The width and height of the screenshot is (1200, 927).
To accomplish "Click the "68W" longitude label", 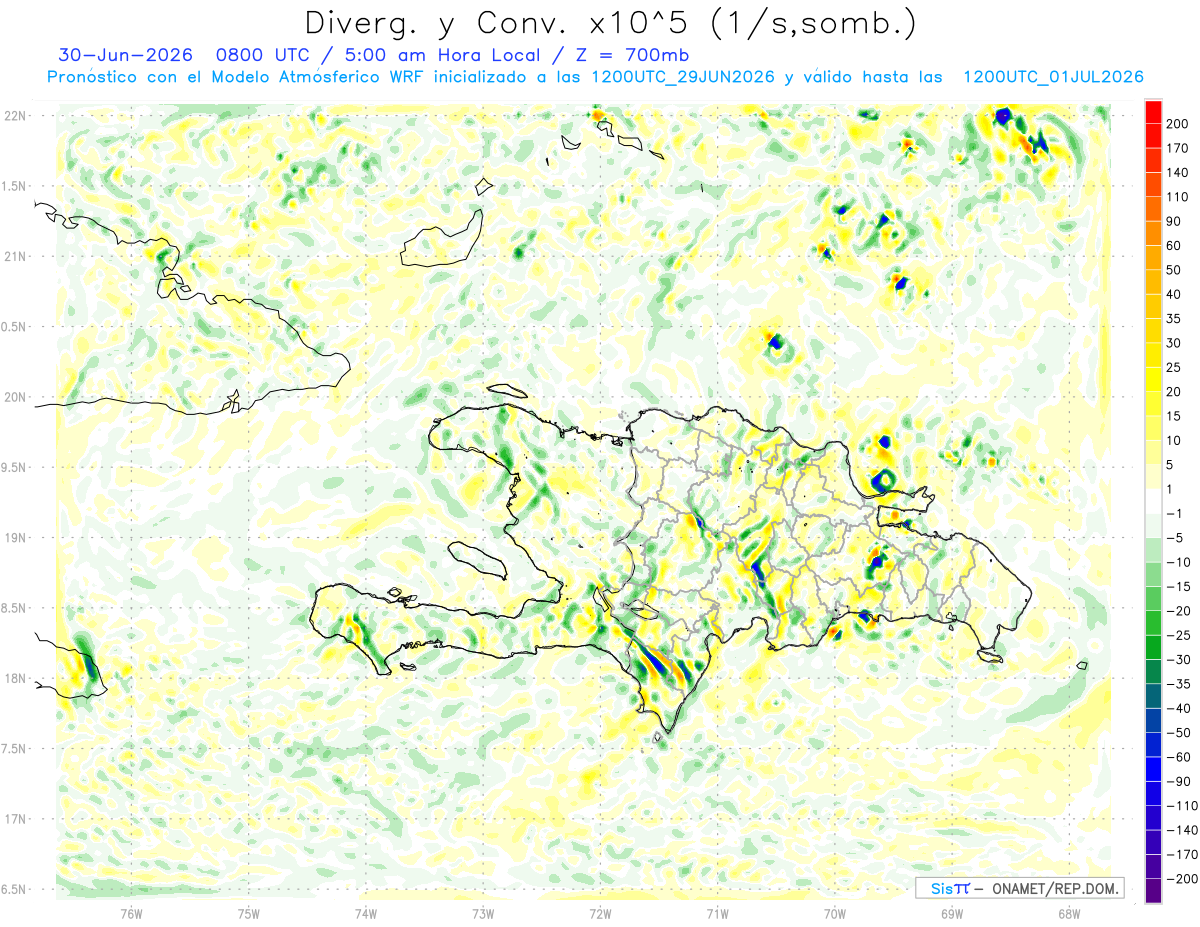I will (1069, 914).
